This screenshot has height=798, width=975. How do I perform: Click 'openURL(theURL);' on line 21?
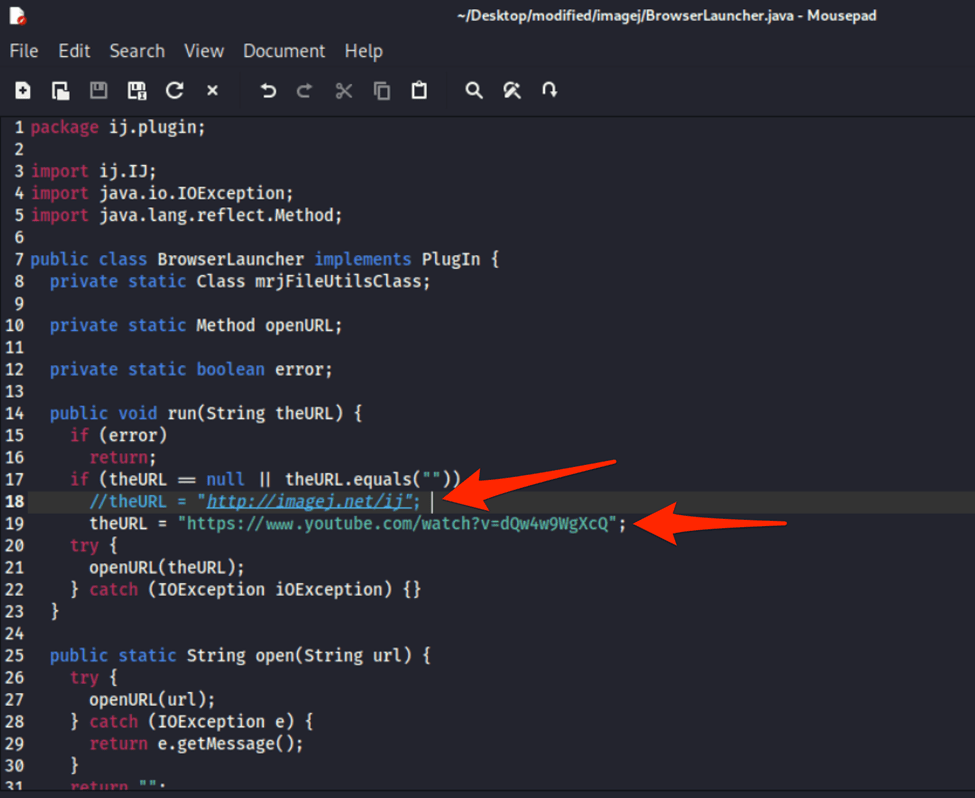[x=167, y=568]
